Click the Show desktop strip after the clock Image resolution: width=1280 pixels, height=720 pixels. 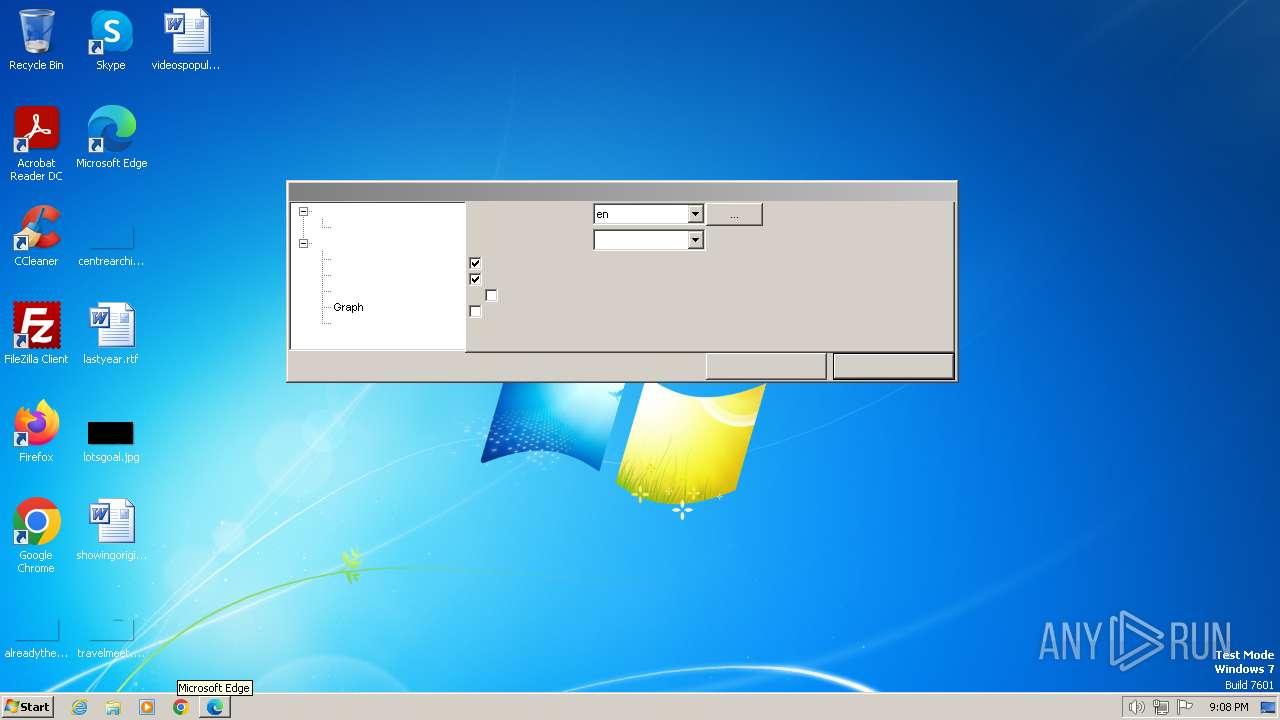pyautogui.click(x=1268, y=707)
